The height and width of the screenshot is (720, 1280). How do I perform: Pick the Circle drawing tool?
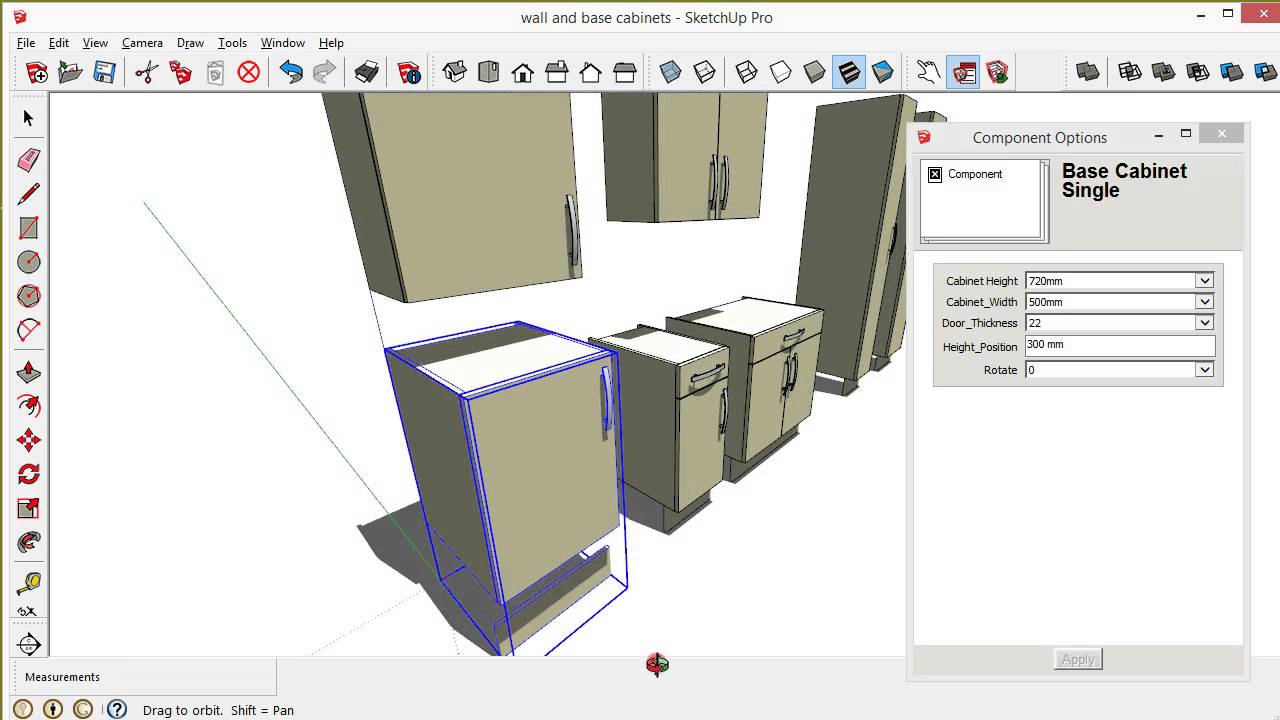tap(29, 262)
